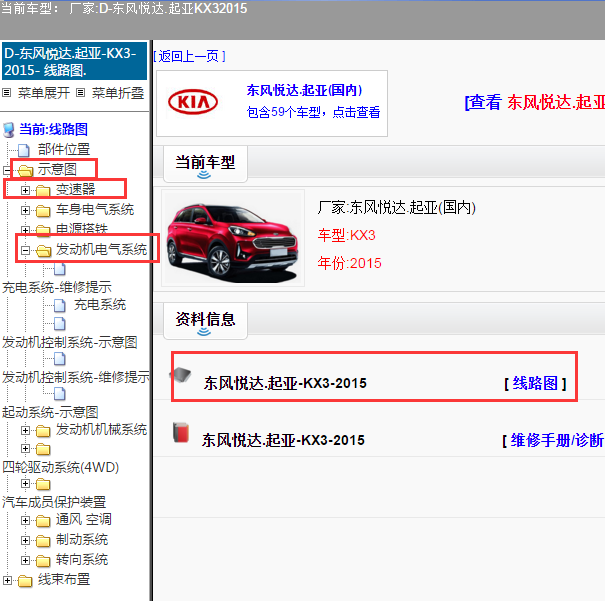This screenshot has width=605, height=601.
Task: Click 菜单展开 to expand all menus
Action: (x=44, y=93)
